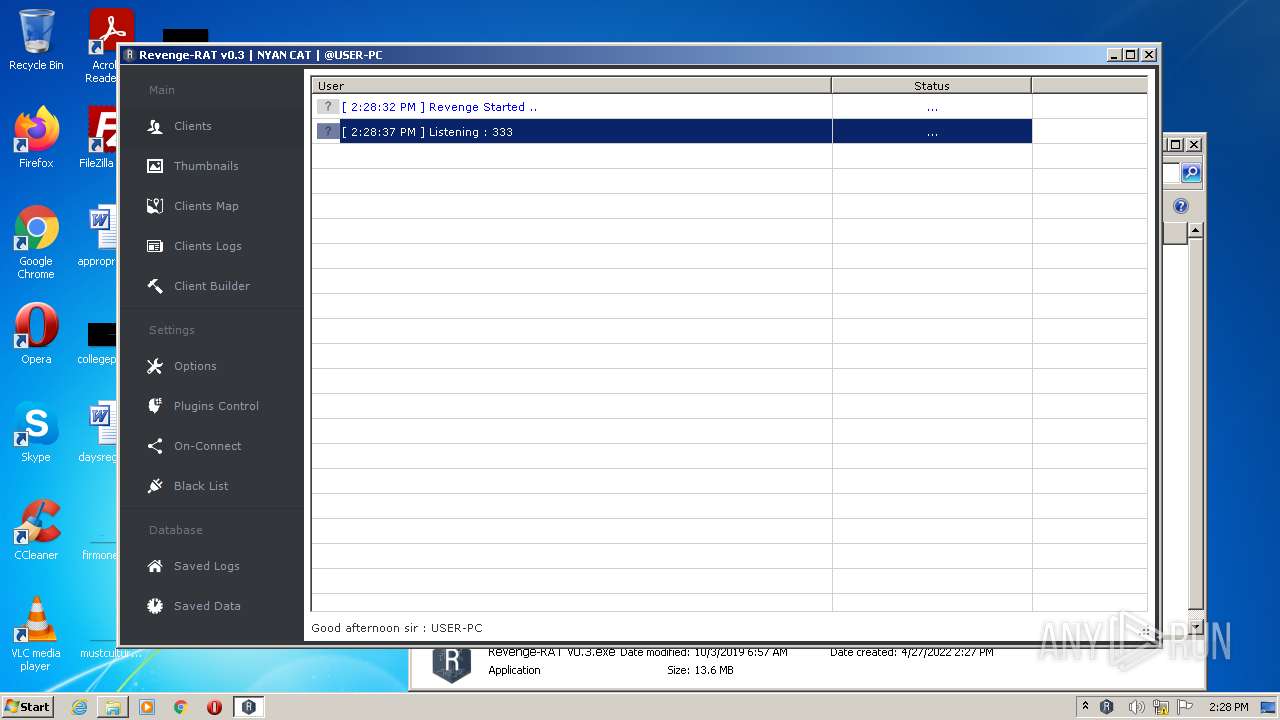Open the media player taskbar icon
Image resolution: width=1280 pixels, height=720 pixels.
click(x=147, y=707)
